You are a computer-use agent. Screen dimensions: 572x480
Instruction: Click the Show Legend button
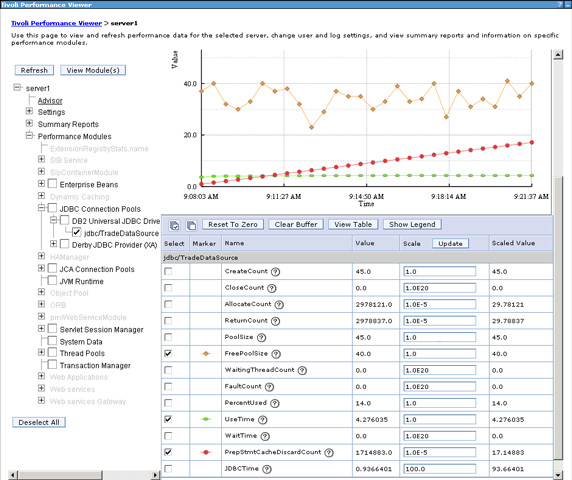click(412, 224)
